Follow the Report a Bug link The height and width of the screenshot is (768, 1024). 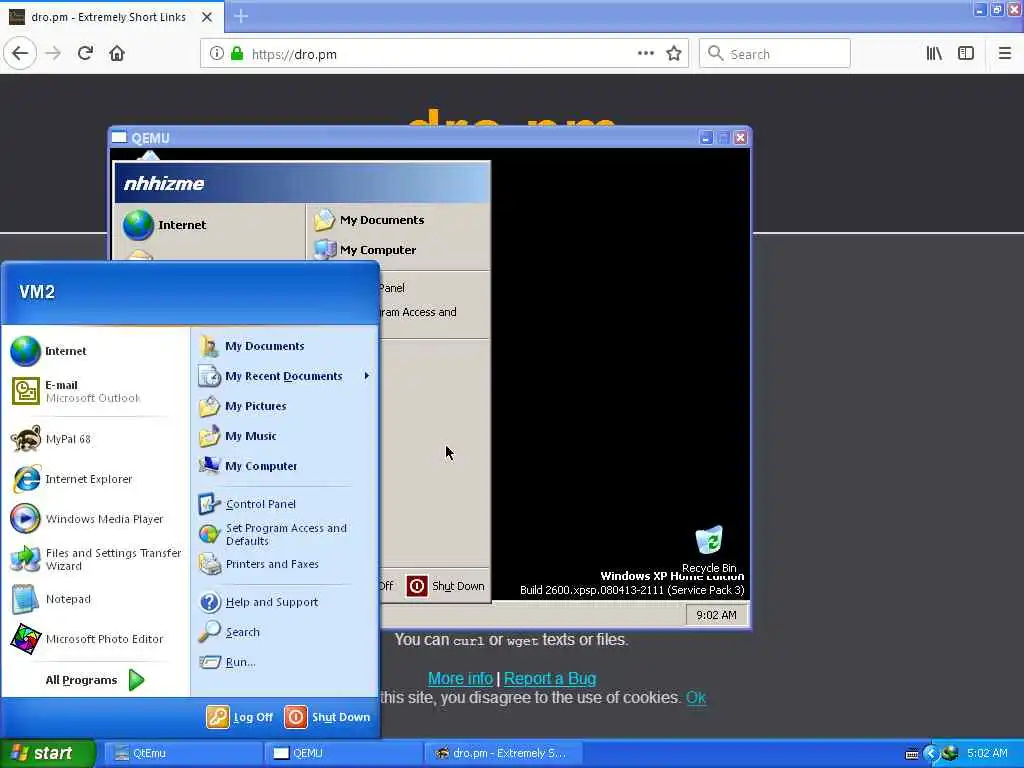click(550, 679)
